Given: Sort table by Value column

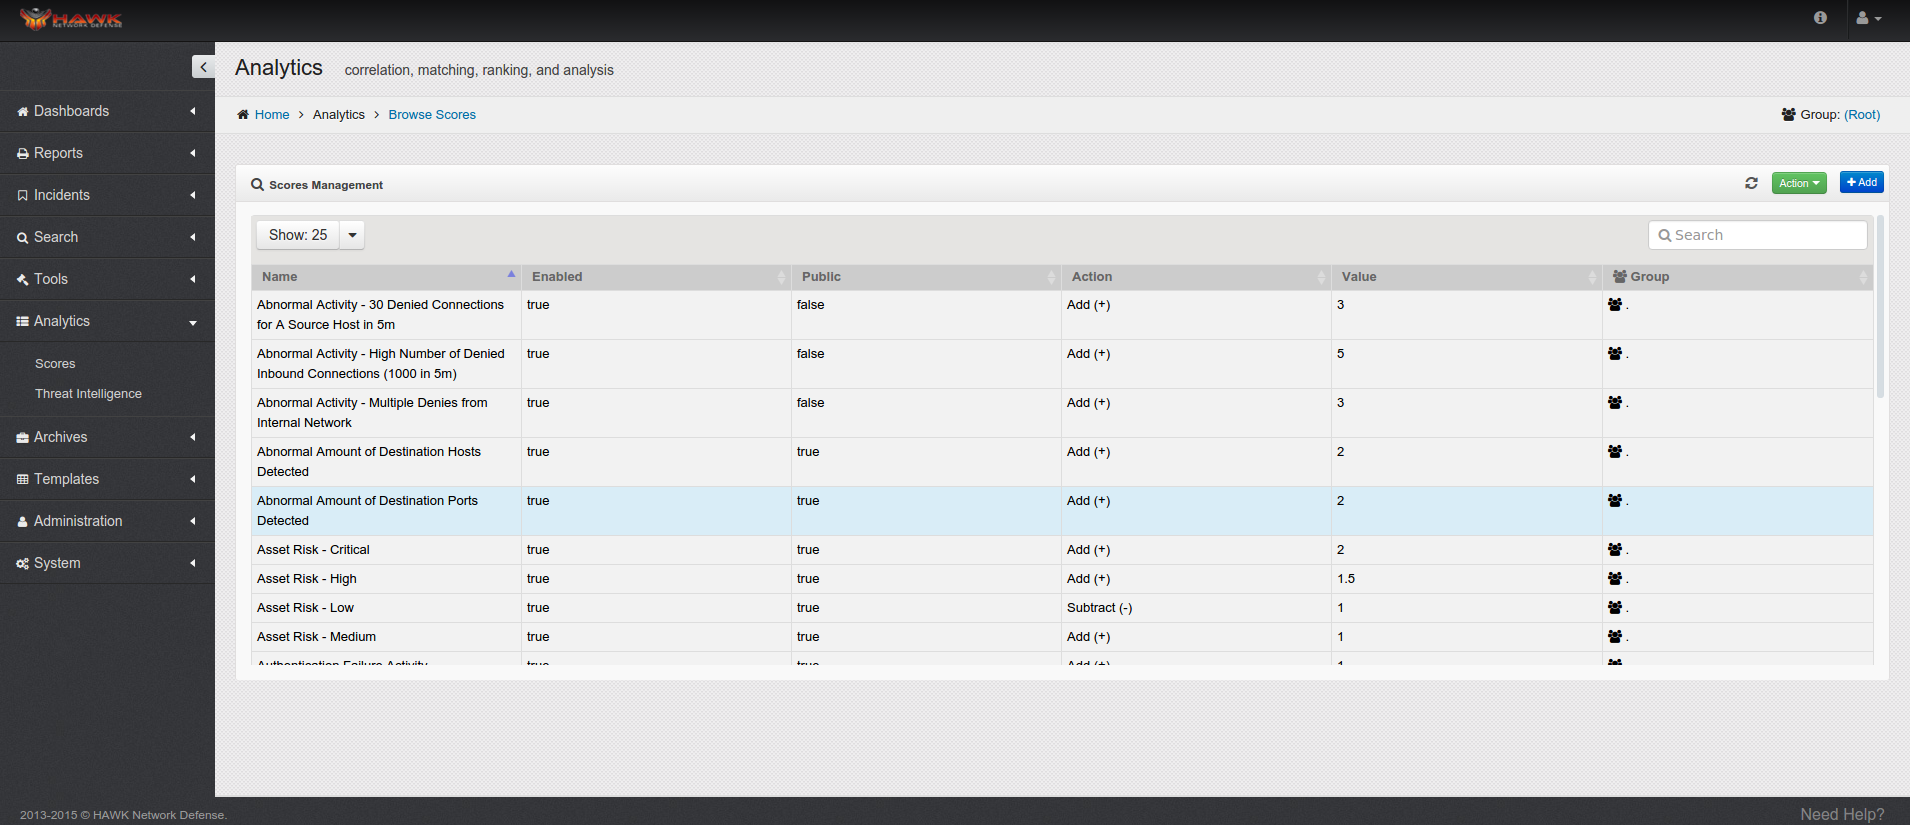Looking at the screenshot, I should 1466,277.
